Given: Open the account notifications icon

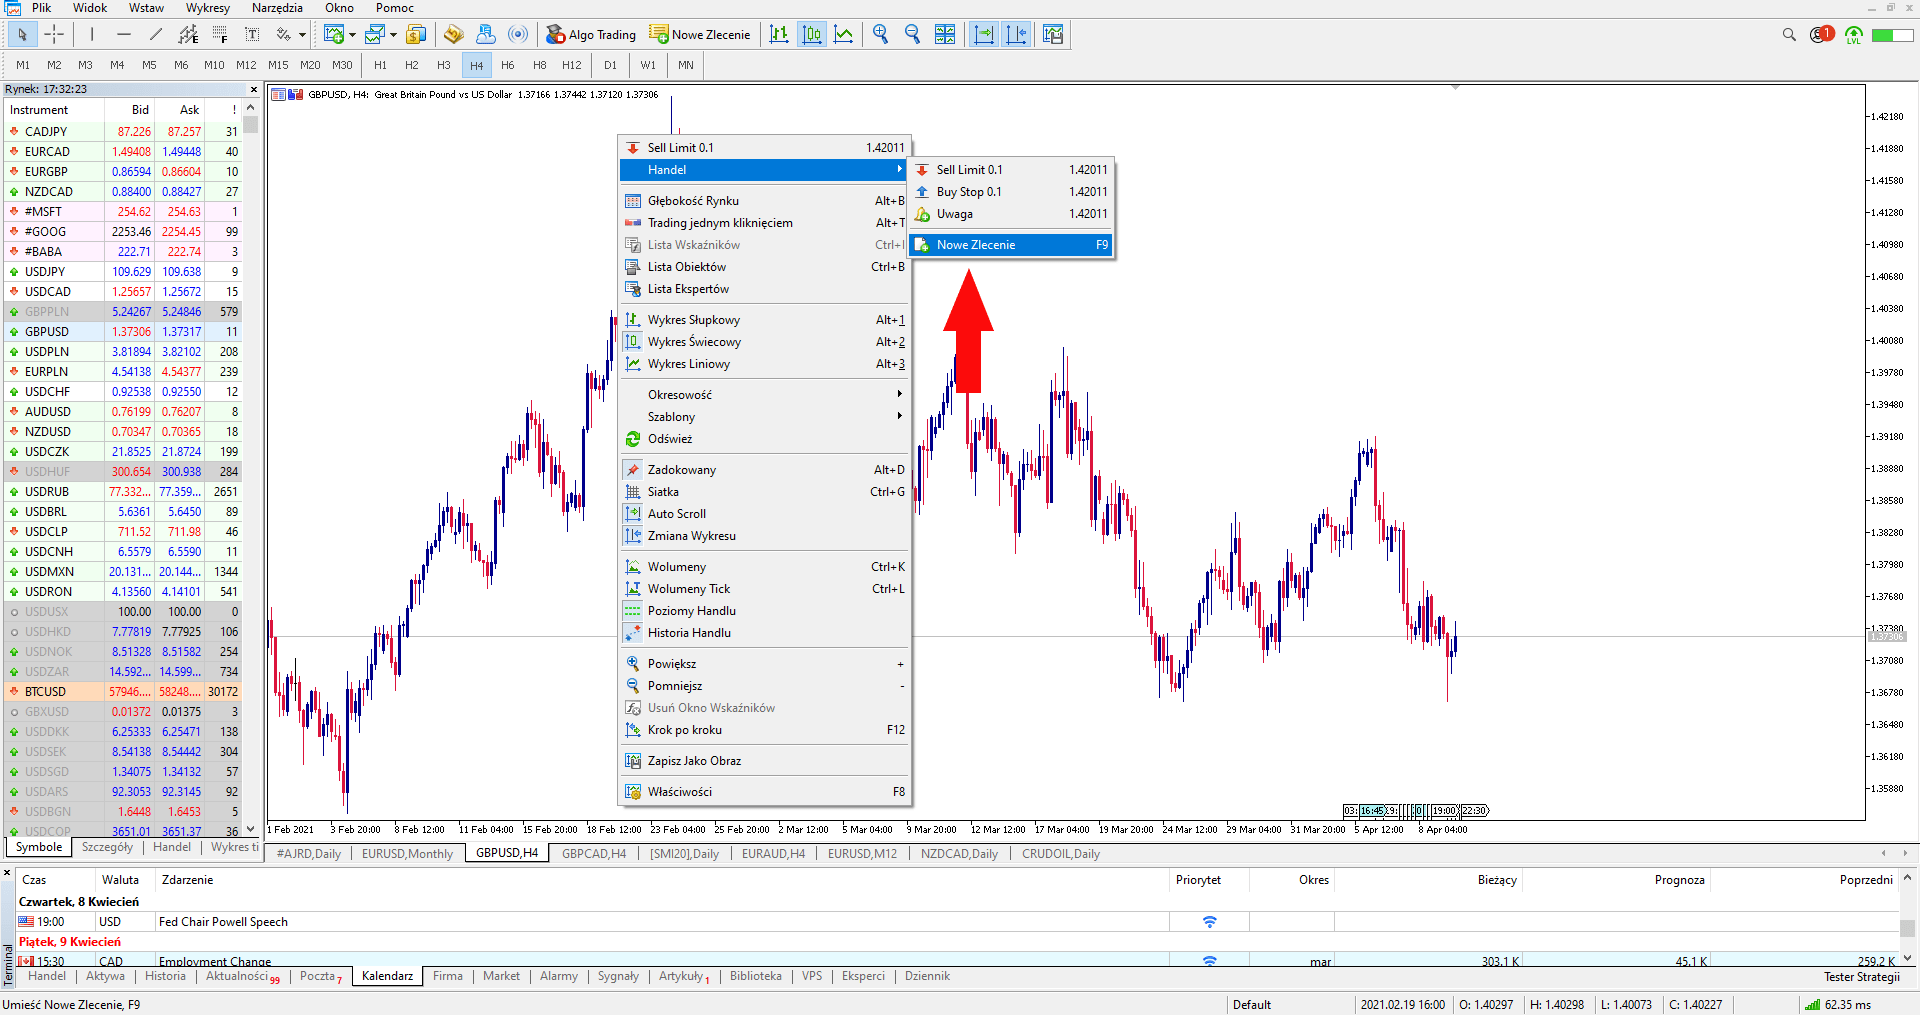Looking at the screenshot, I should pyautogui.click(x=1821, y=34).
